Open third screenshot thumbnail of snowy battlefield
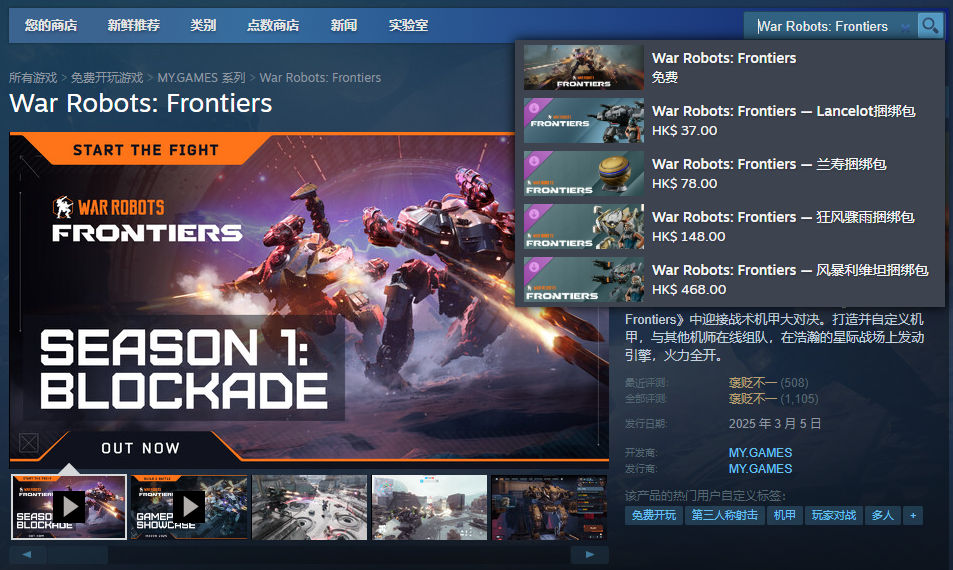 tap(309, 507)
